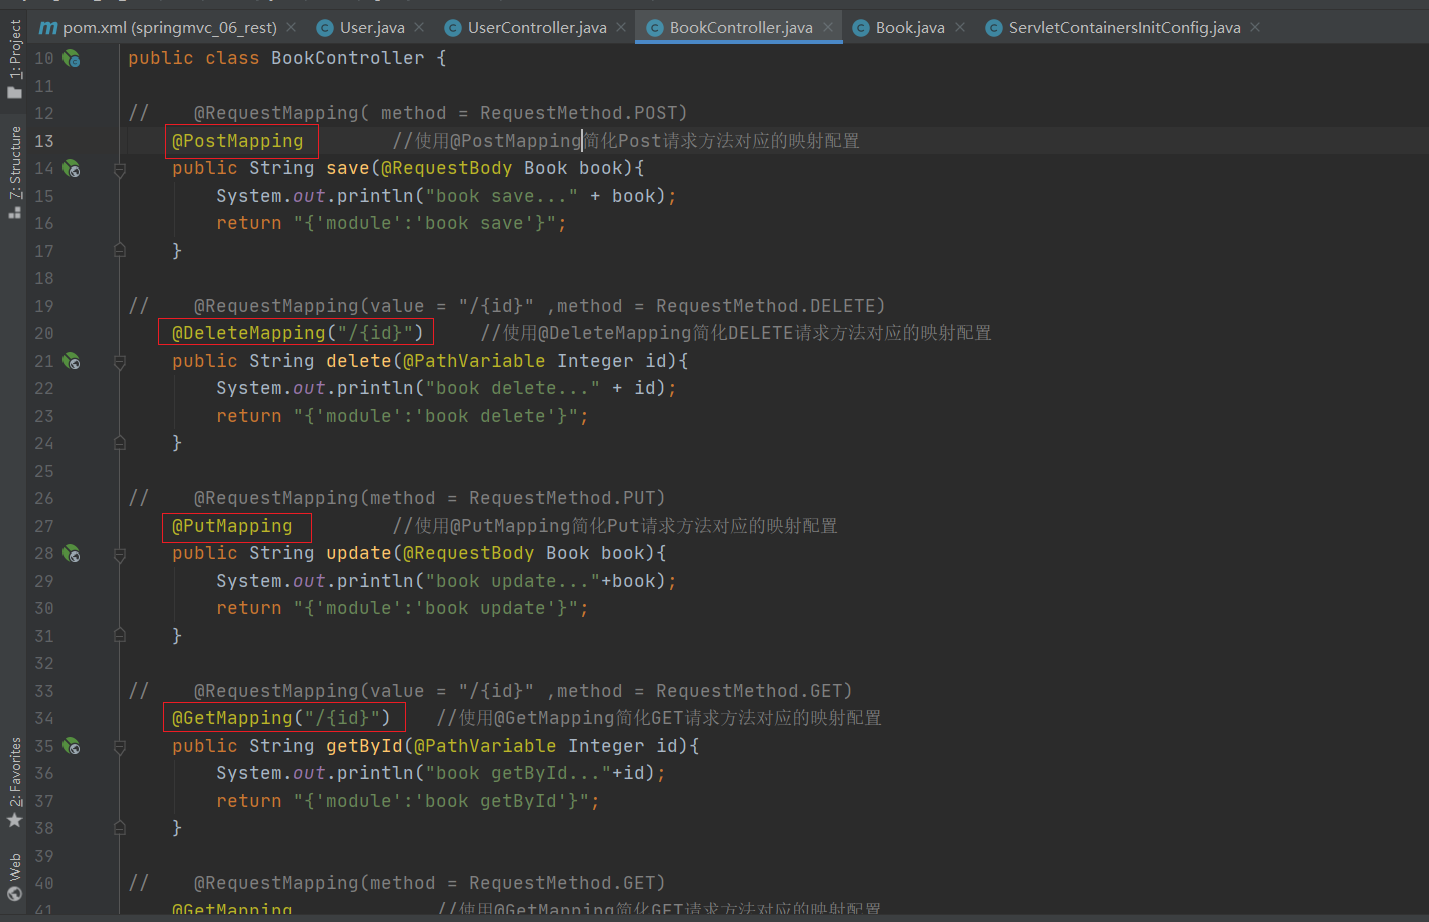Close the User.java editor tab
Image resolution: width=1429 pixels, height=922 pixels.
[x=419, y=27]
